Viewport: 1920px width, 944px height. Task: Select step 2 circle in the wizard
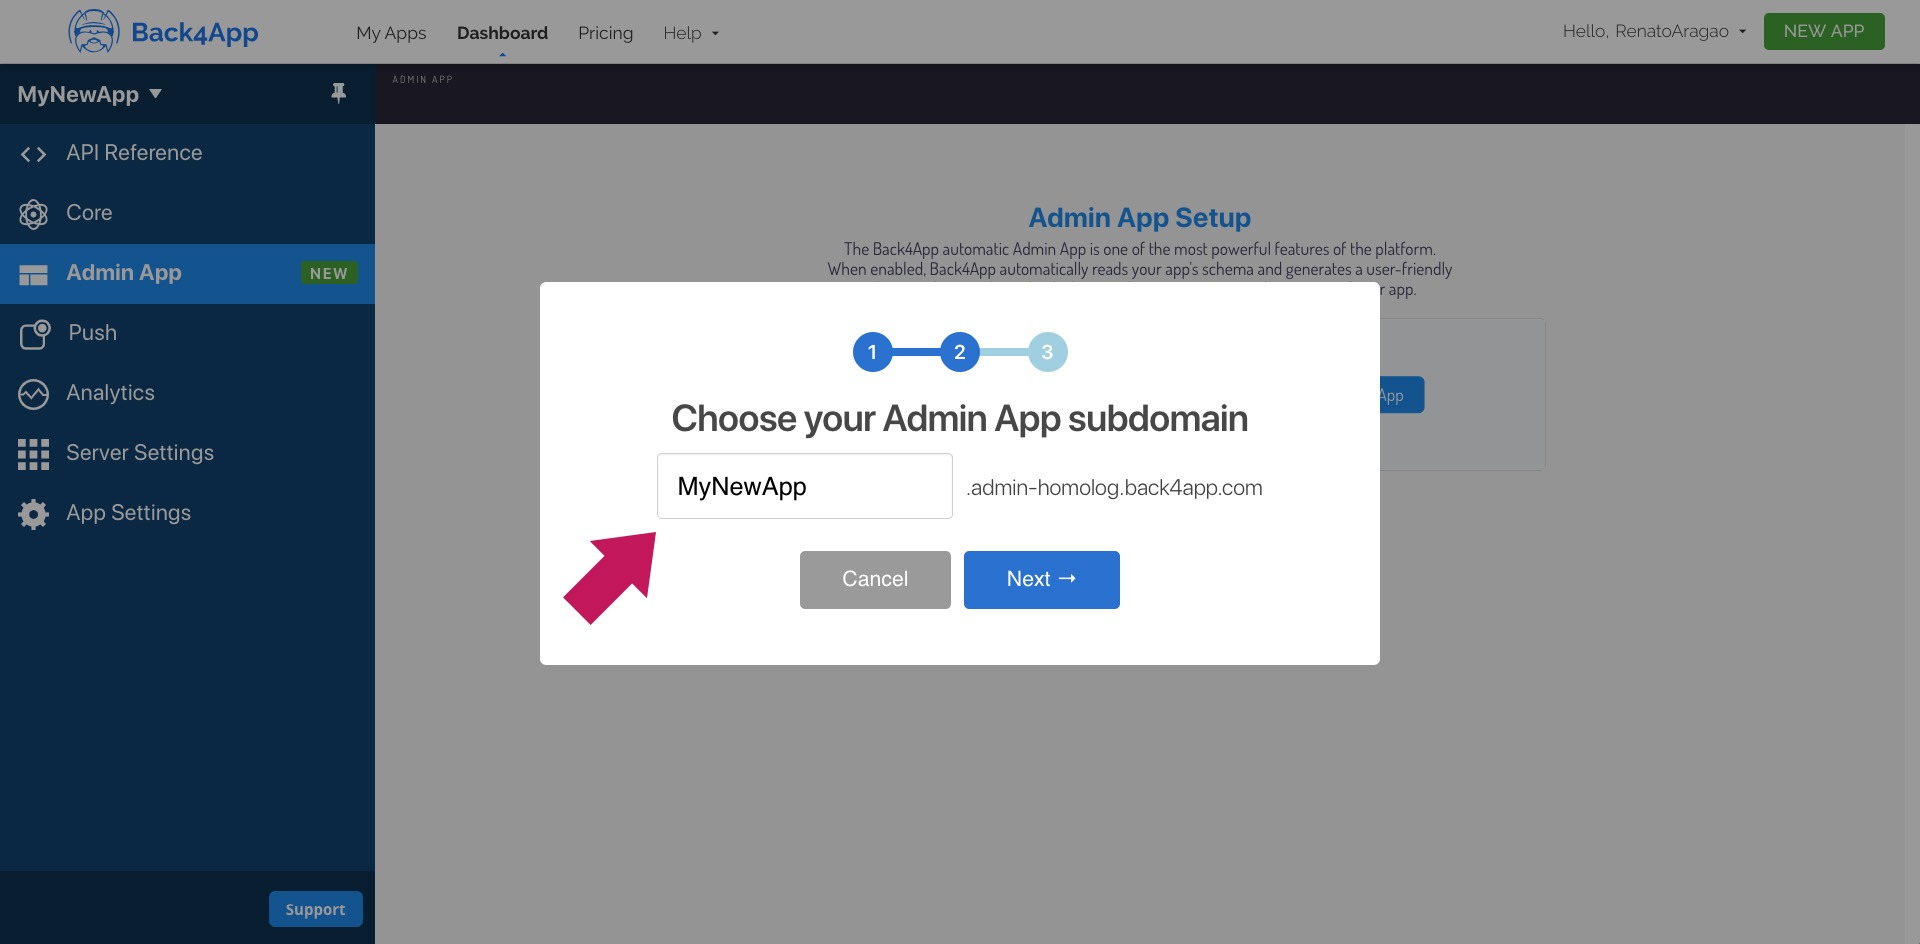tap(960, 352)
